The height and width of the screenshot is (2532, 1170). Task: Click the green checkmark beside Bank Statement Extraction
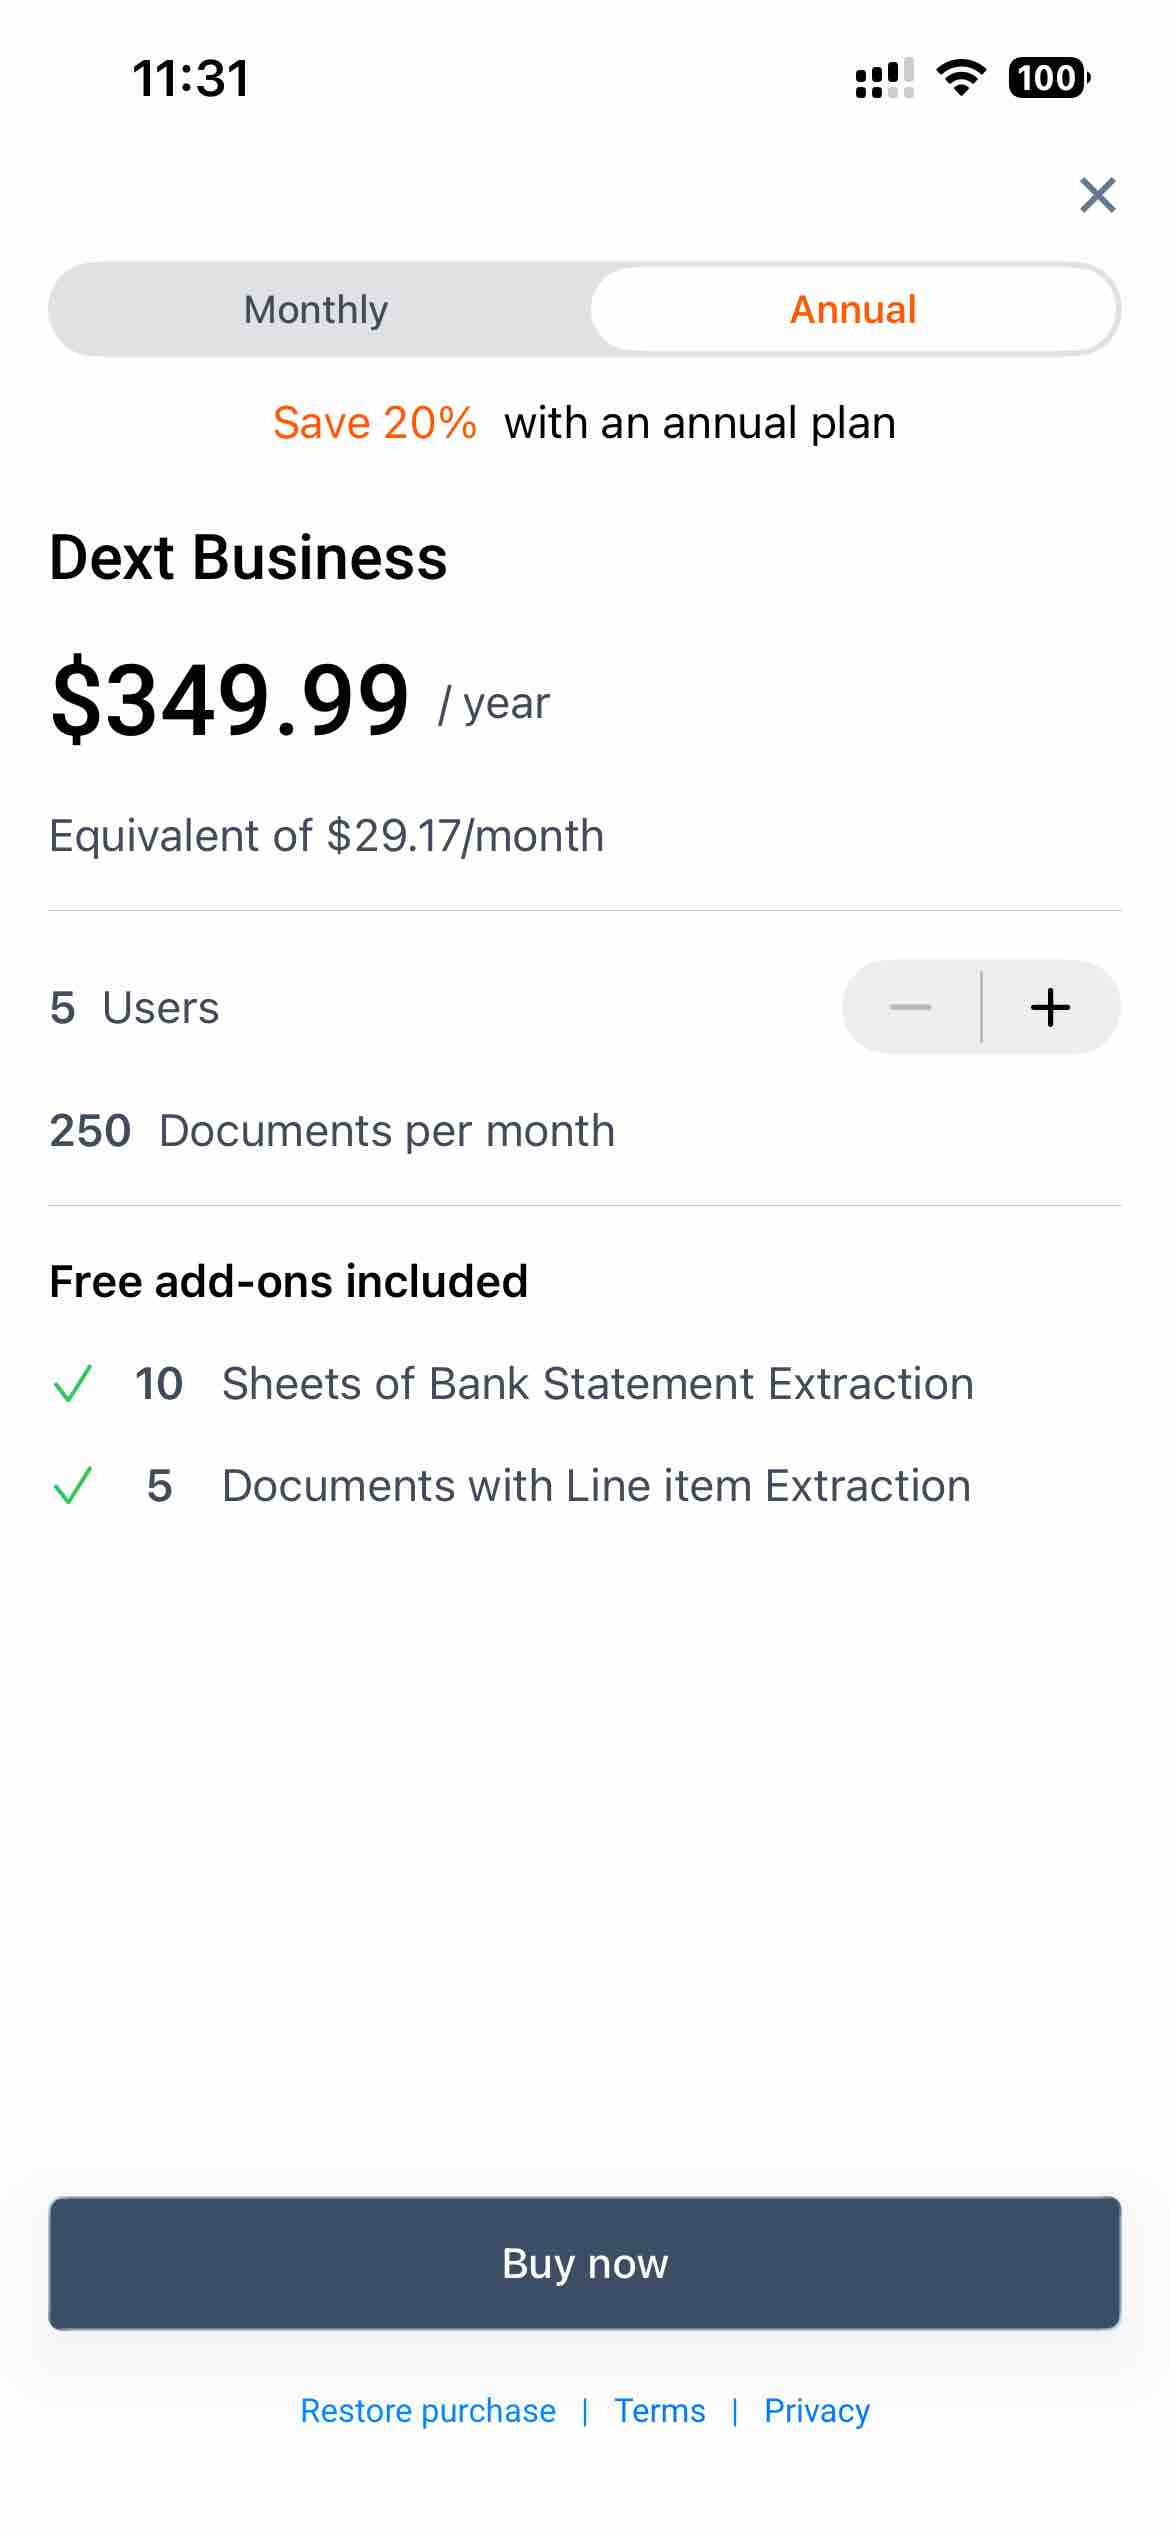[75, 1384]
